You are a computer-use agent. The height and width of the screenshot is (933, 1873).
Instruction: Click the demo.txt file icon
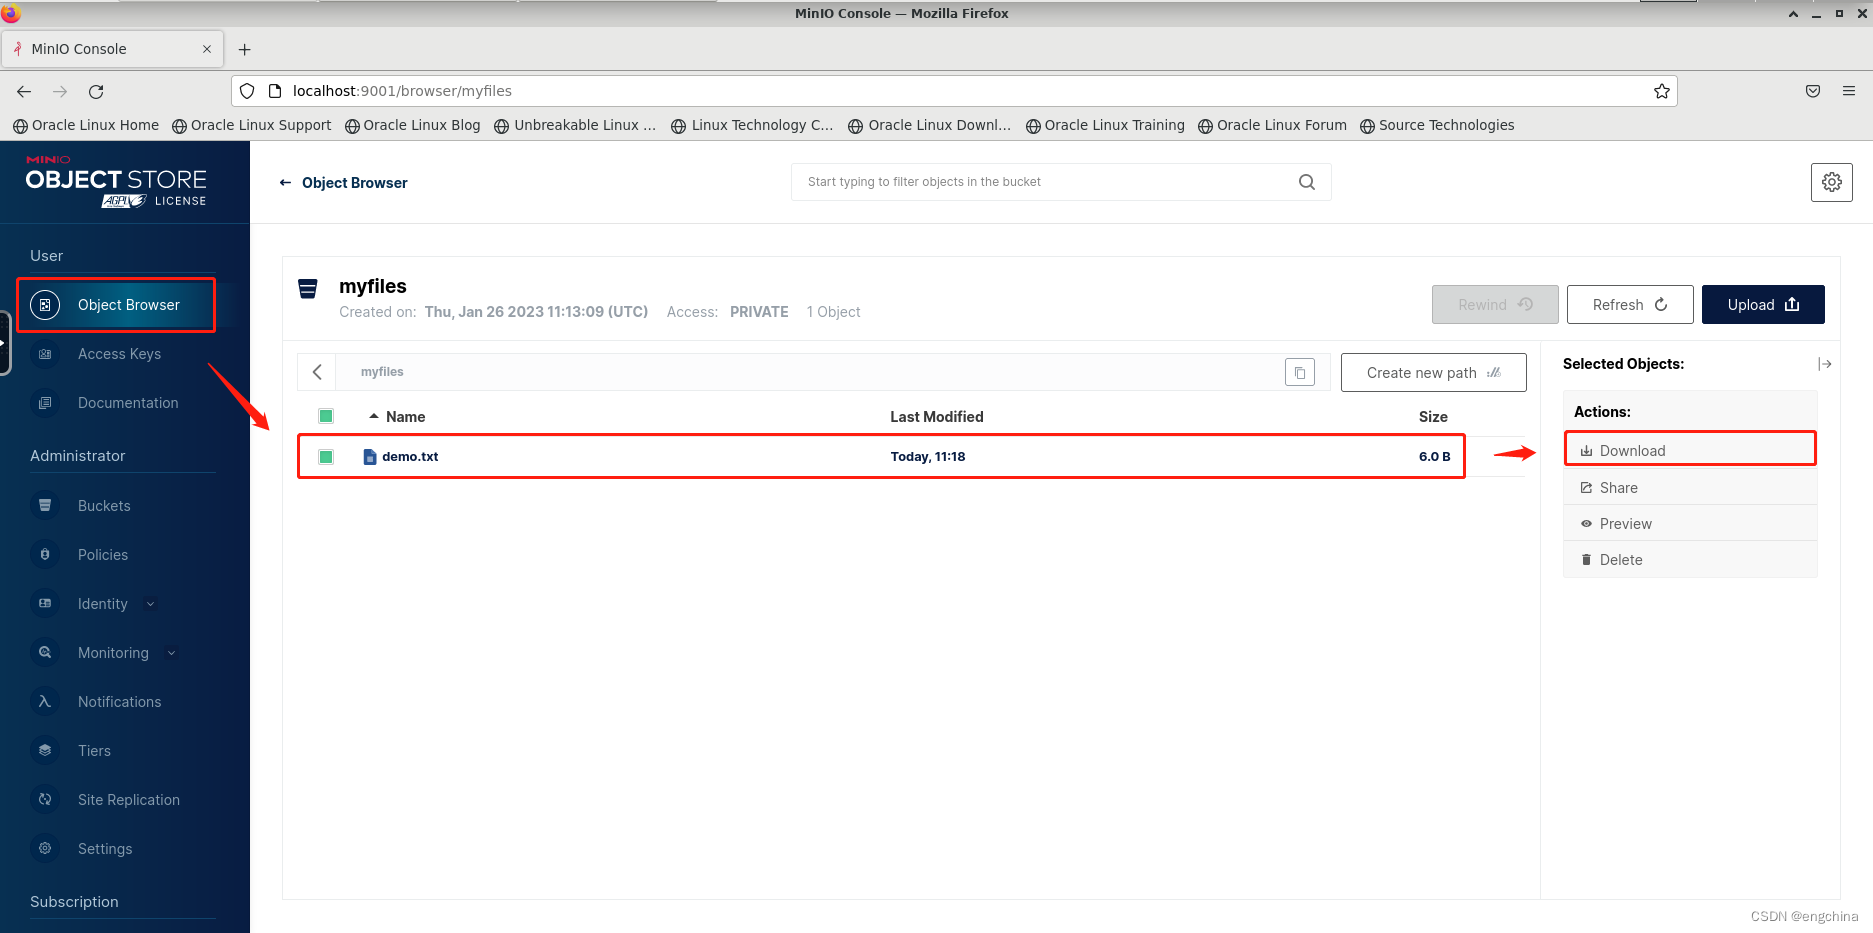370,457
